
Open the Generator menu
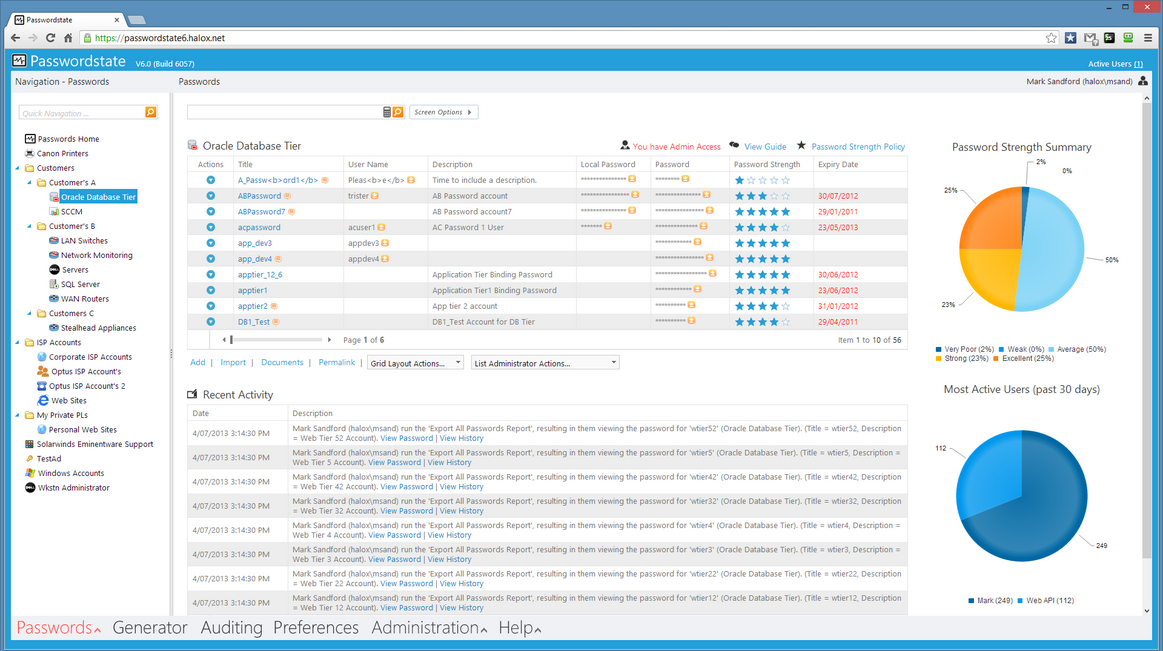[x=150, y=627]
